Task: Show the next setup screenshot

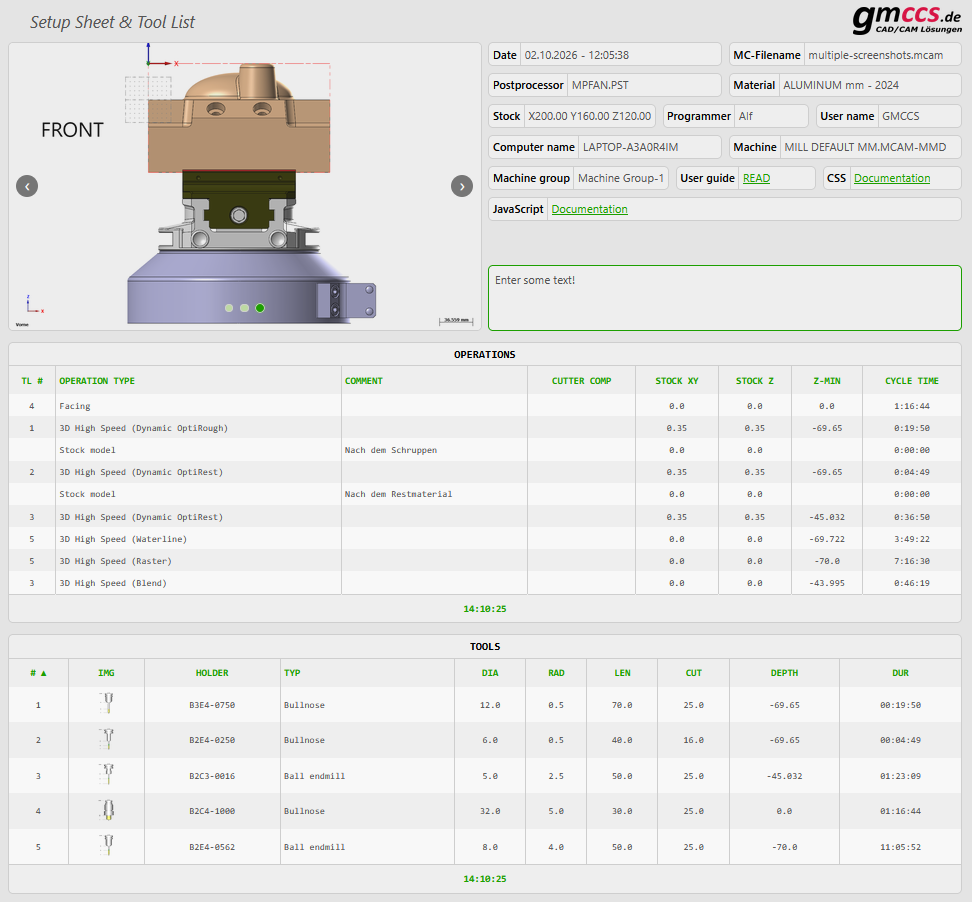Action: [x=462, y=186]
